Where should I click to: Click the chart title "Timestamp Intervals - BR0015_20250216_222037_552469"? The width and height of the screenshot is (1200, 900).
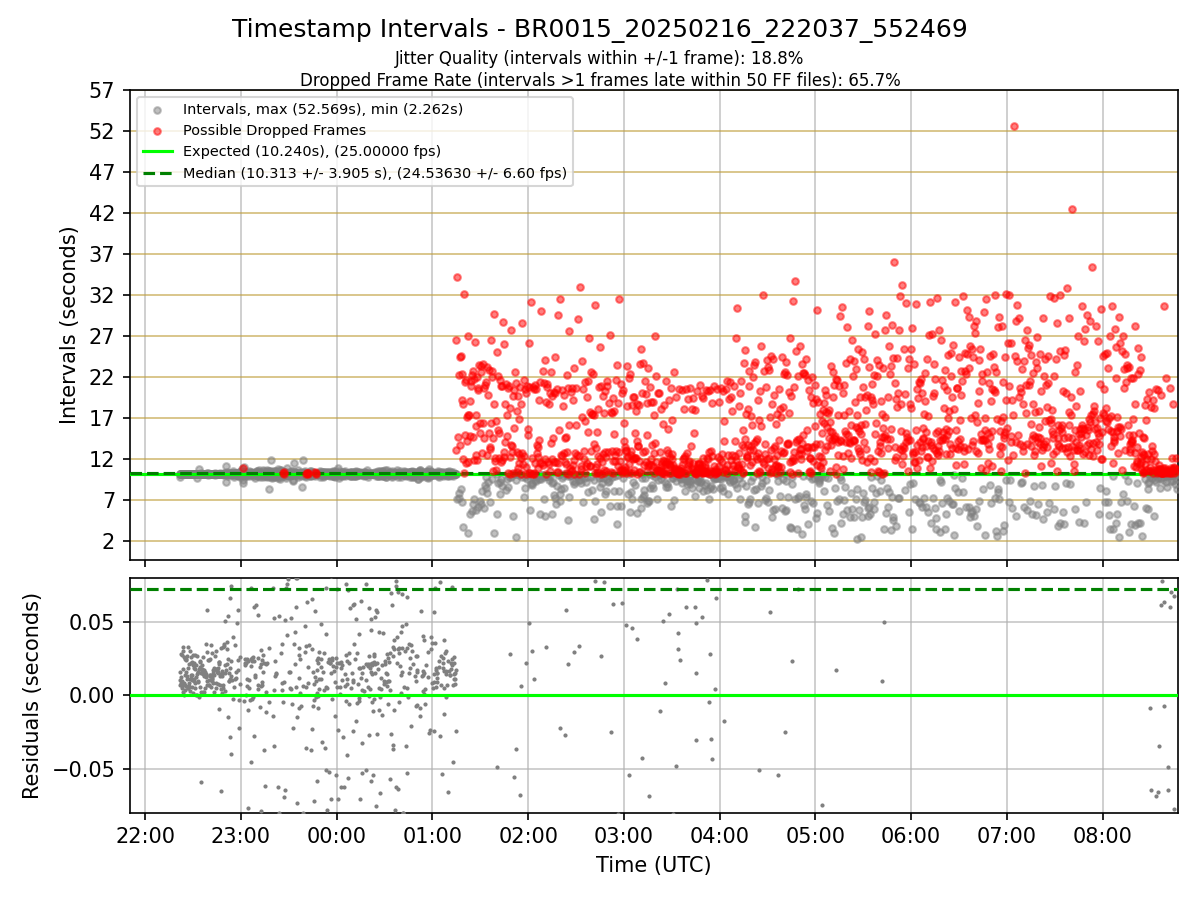599,29
